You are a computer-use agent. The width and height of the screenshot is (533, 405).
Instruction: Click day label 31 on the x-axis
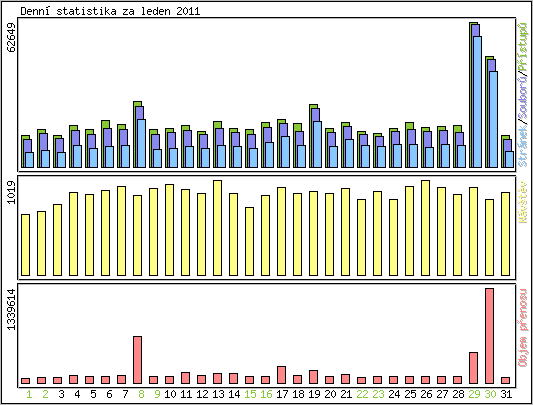tap(506, 394)
